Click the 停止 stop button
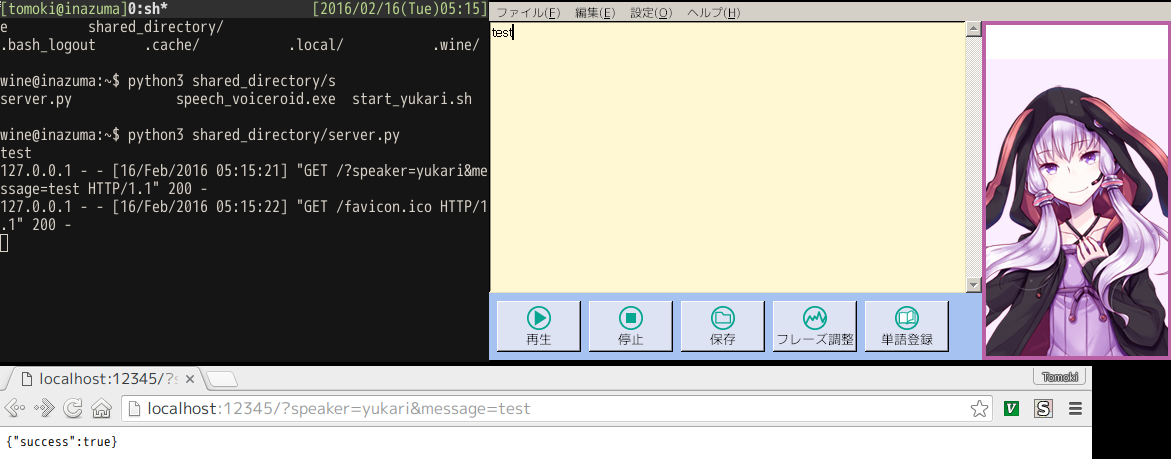This screenshot has height=459, width=1171. tap(630, 326)
